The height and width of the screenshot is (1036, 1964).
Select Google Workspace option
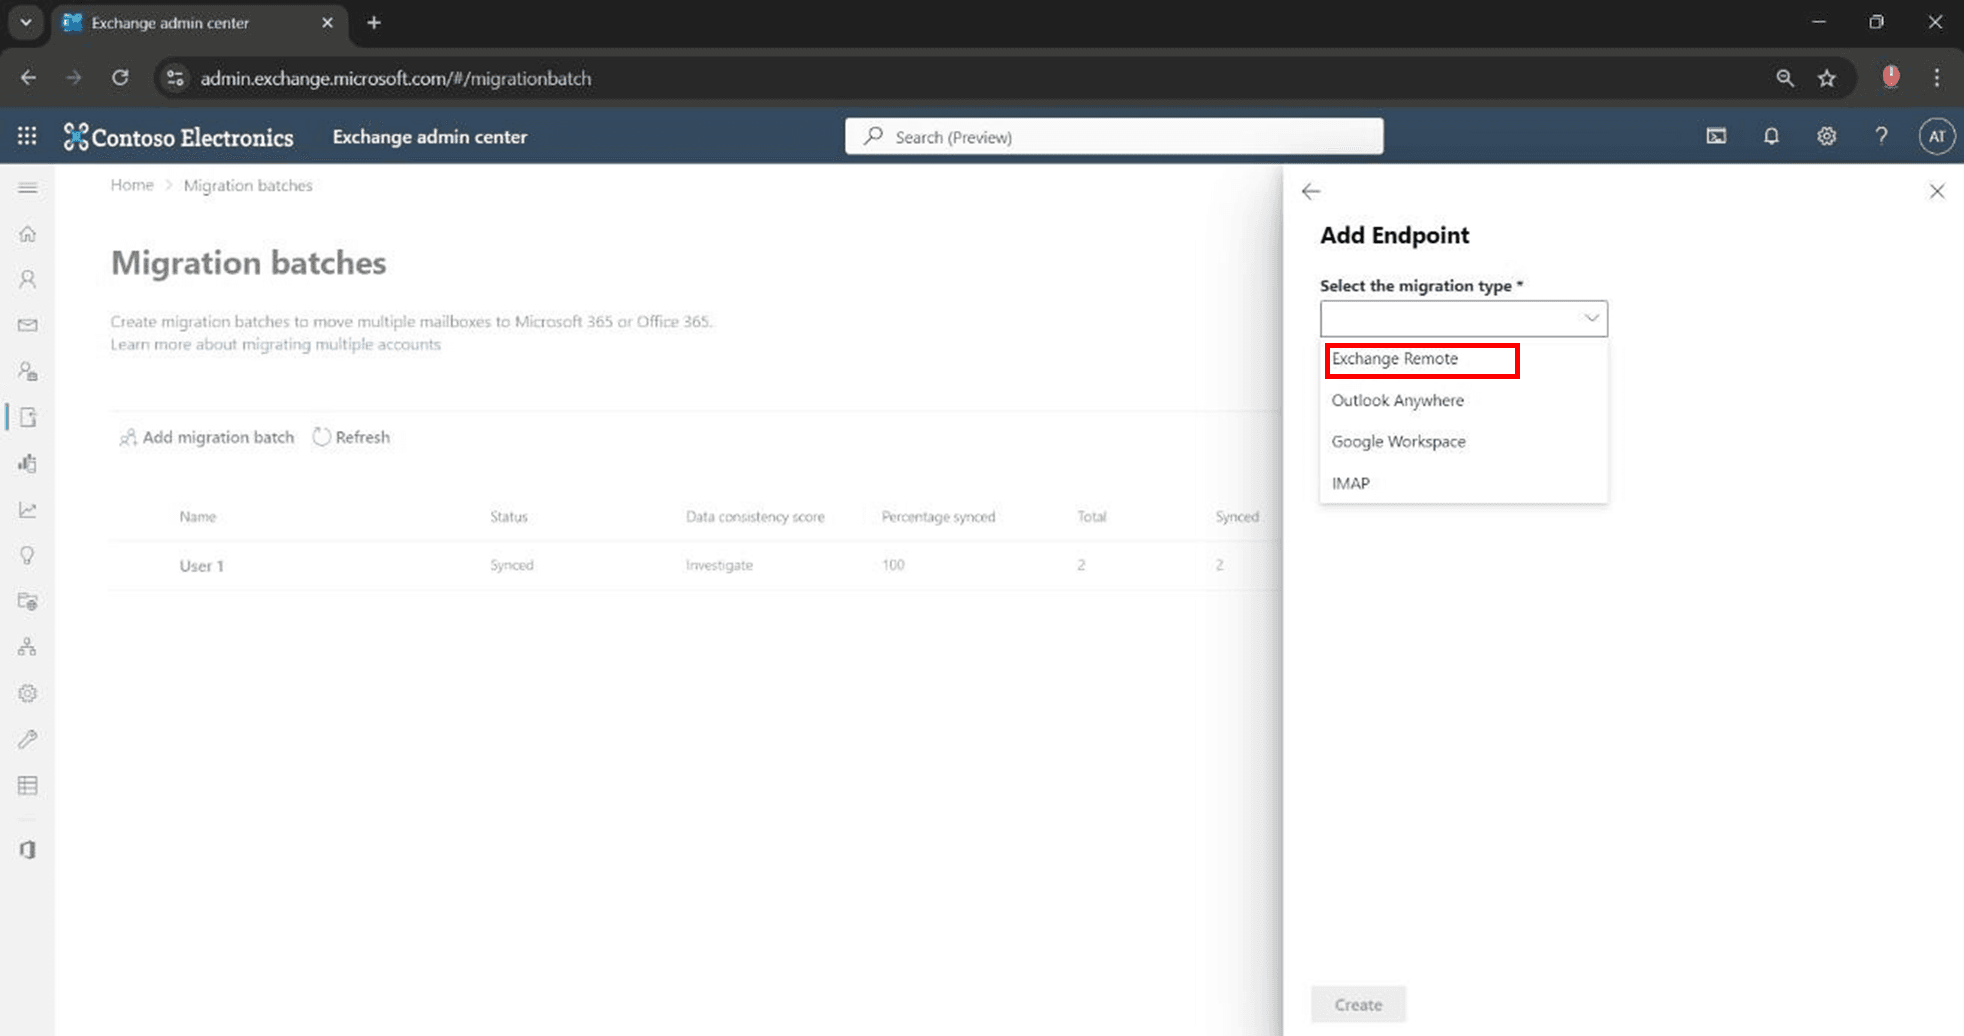pyautogui.click(x=1398, y=441)
